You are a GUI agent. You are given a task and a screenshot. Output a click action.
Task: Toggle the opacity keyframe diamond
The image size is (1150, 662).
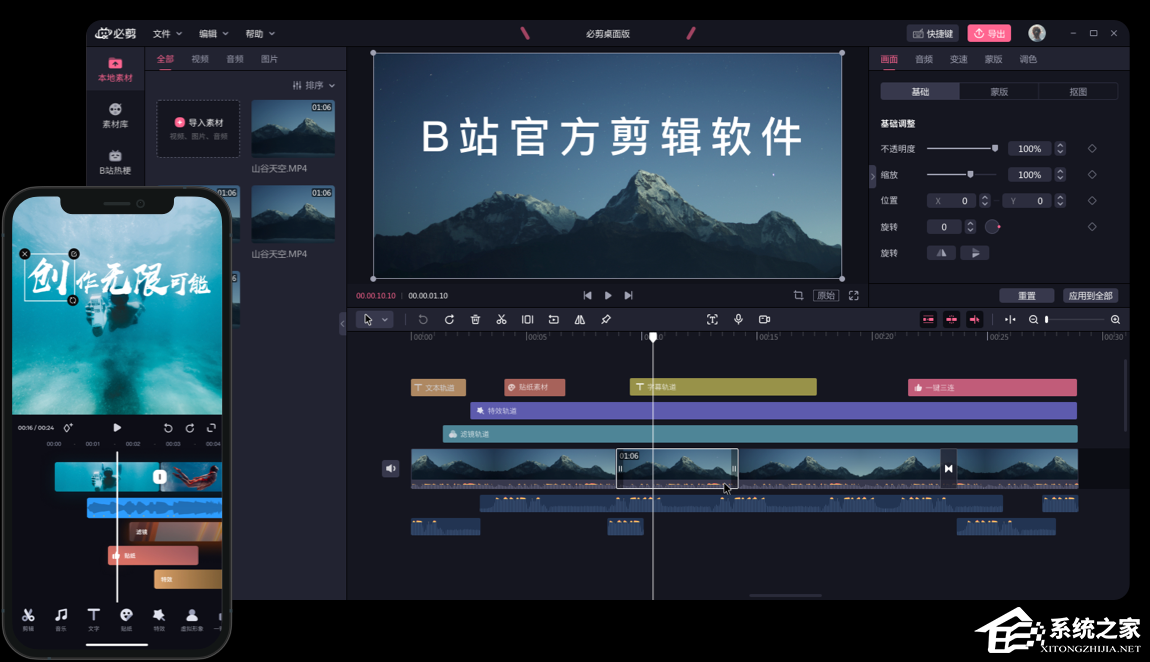click(x=1092, y=149)
